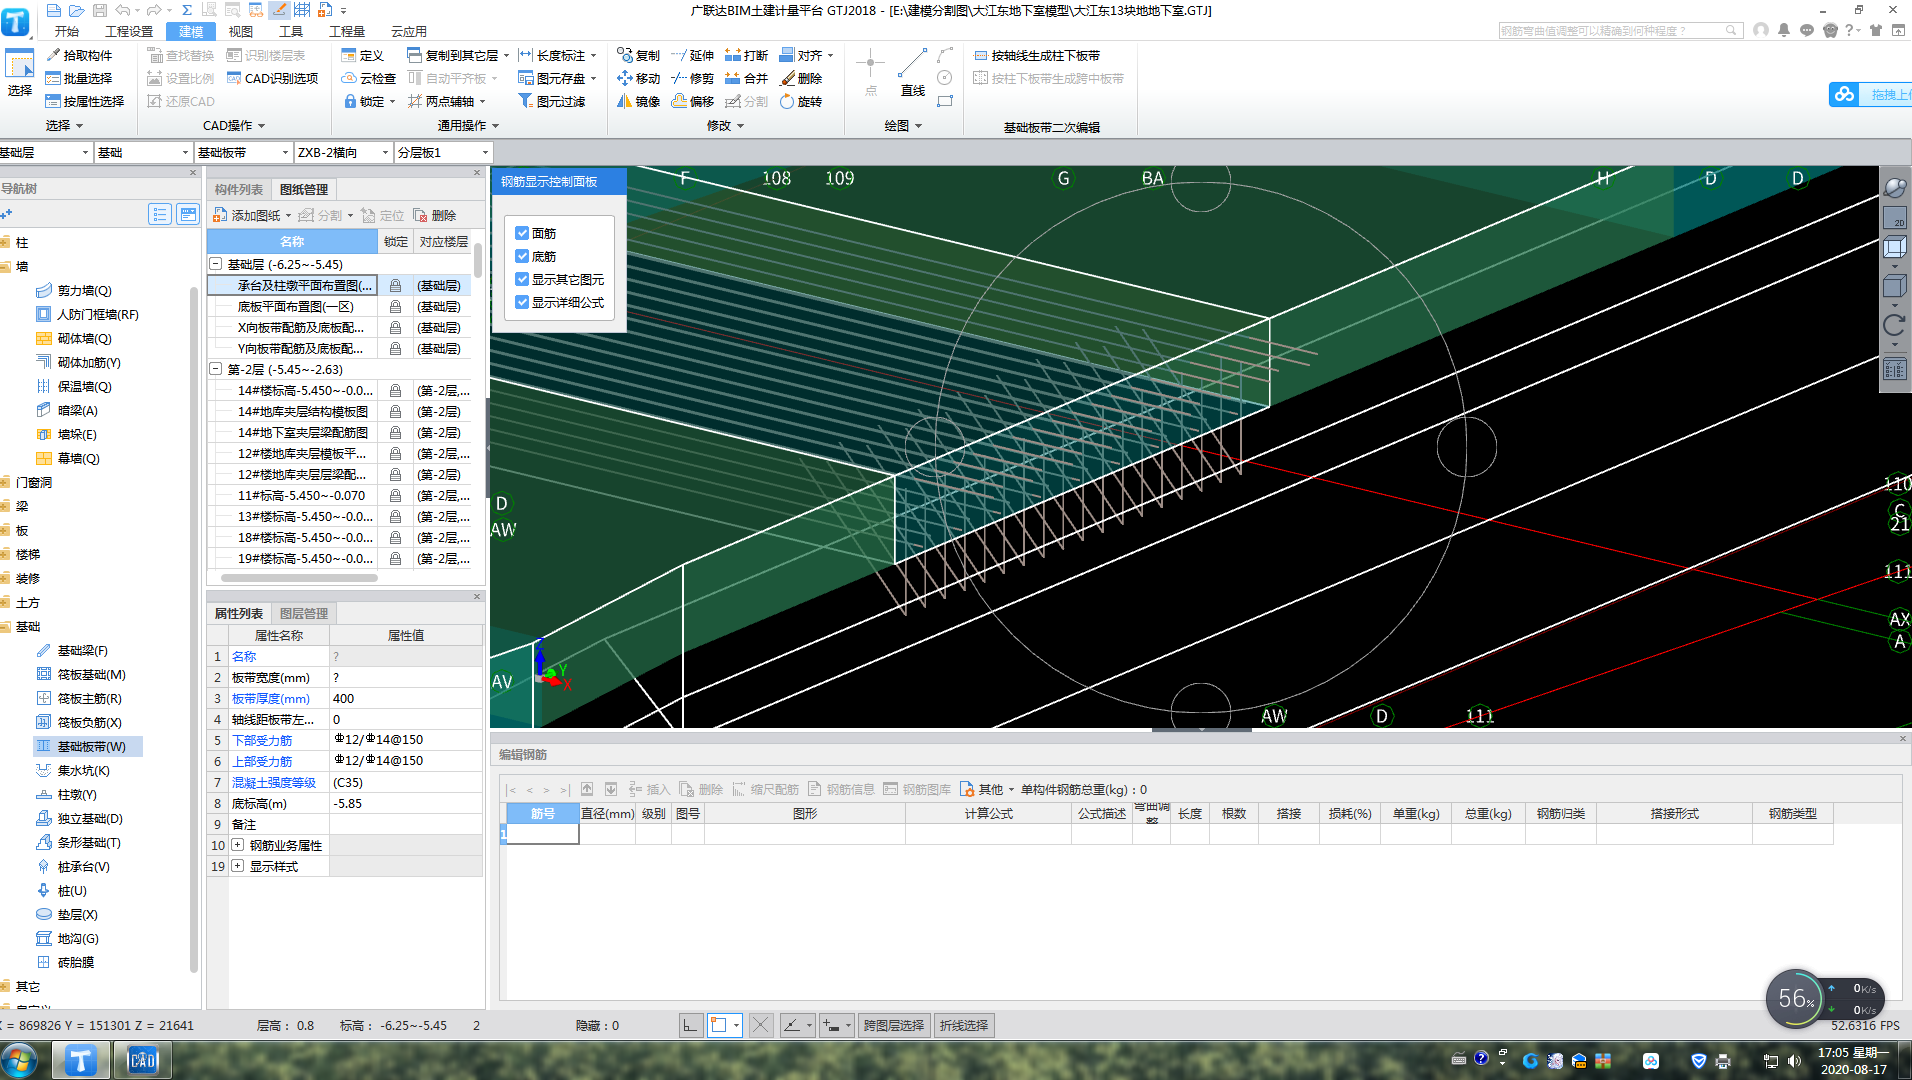Select the 偏移 offset tool
Viewport: 1912px width, 1080px height.
click(692, 101)
